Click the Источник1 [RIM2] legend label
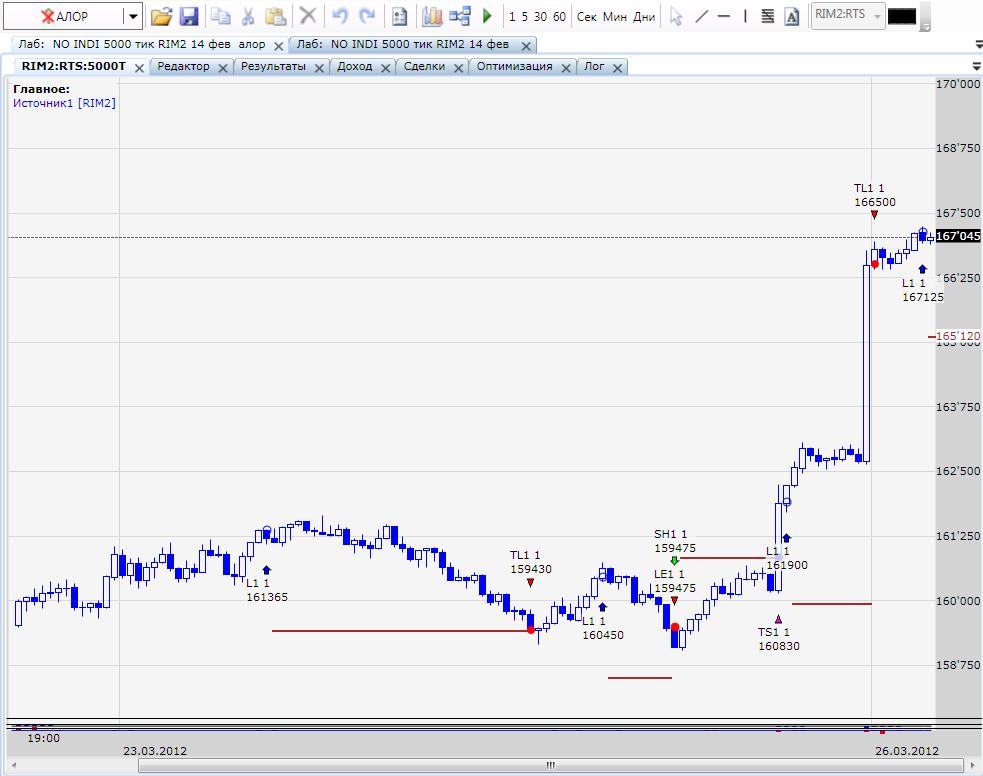The width and height of the screenshot is (983, 776). [64, 103]
